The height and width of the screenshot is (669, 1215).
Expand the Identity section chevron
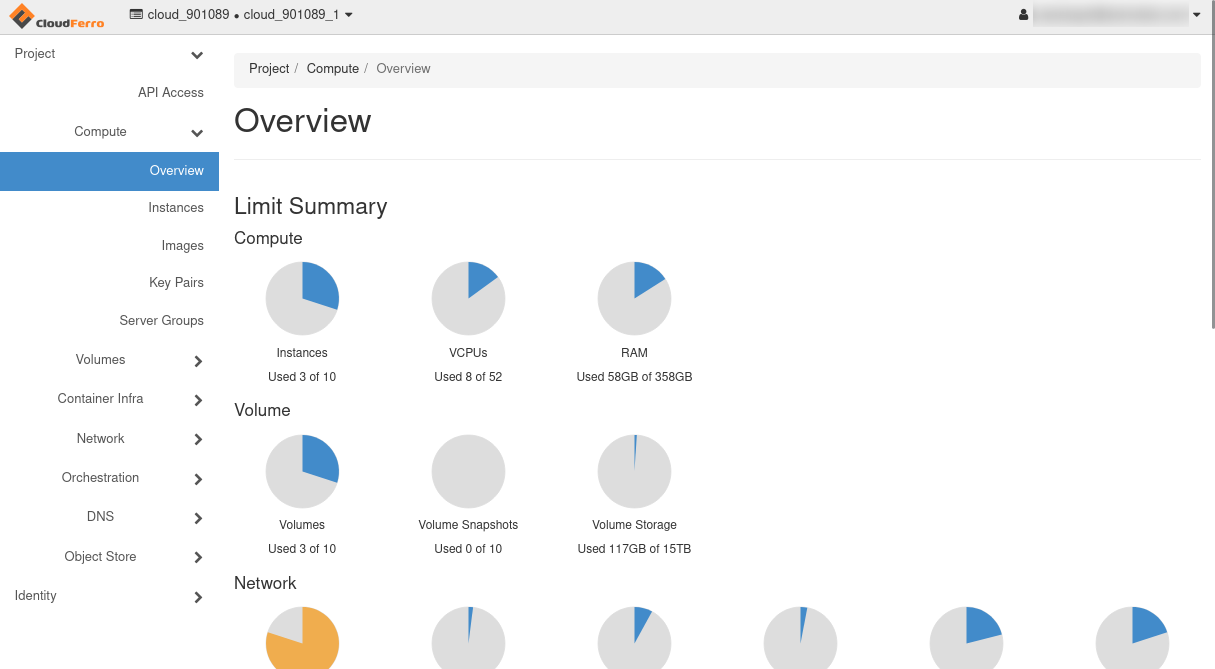(198, 597)
